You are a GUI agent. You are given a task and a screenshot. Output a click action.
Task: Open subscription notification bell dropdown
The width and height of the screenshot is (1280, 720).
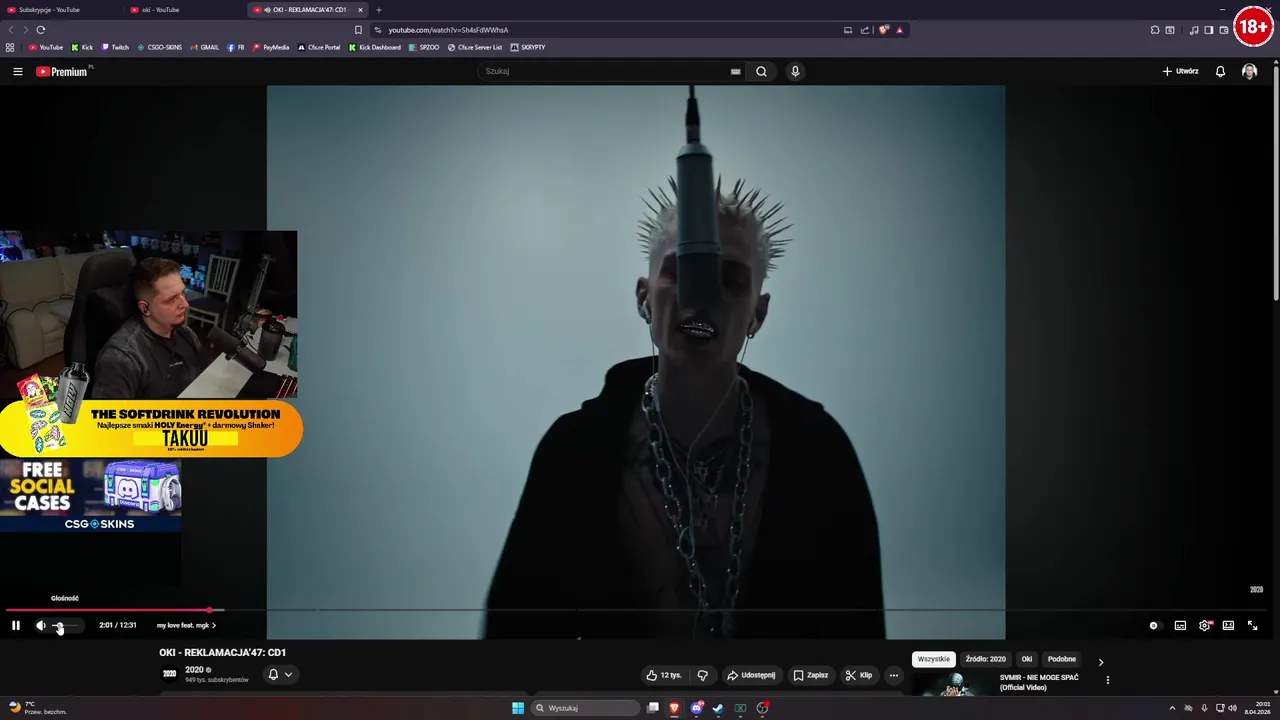point(280,675)
